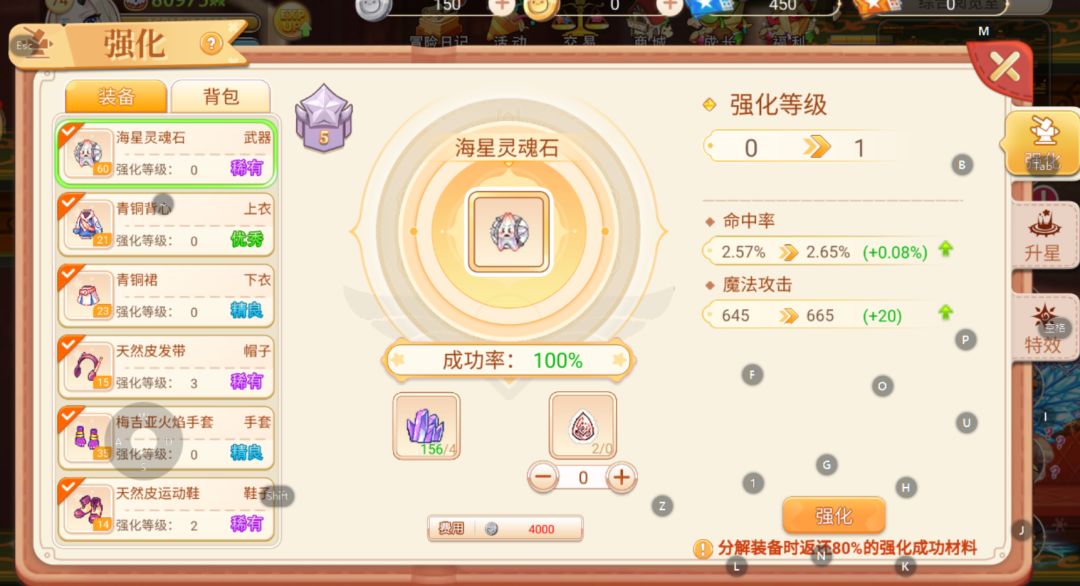Click the 海星灵魂石 item icon in center
This screenshot has height=586, width=1080.
point(509,232)
